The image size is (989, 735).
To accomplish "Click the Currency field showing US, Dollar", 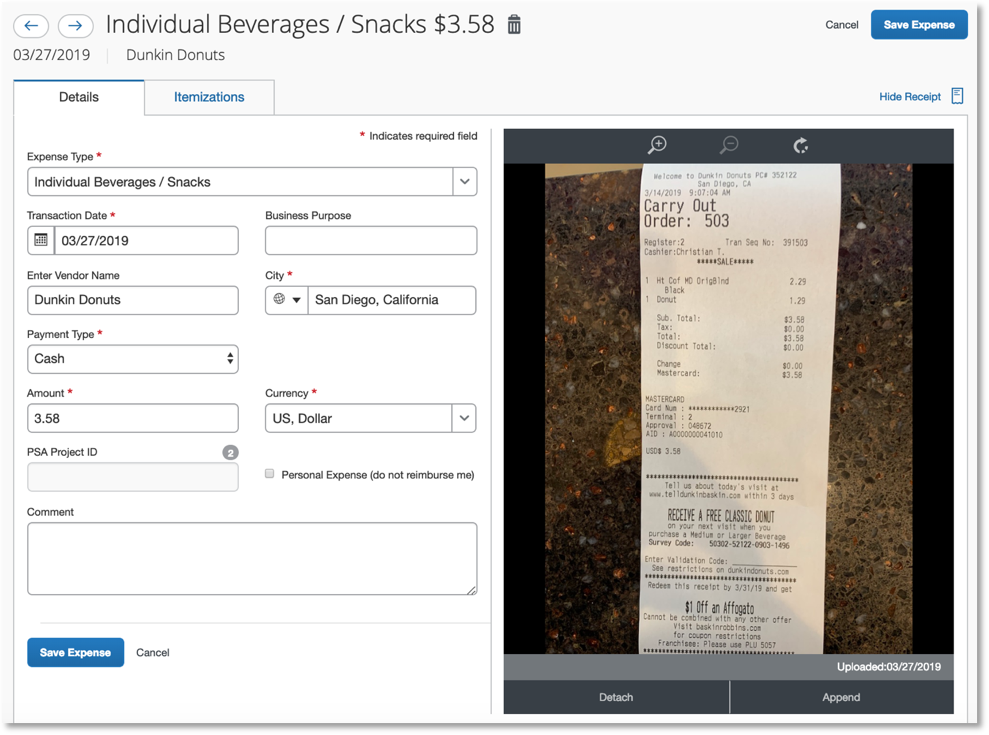I will 358,418.
